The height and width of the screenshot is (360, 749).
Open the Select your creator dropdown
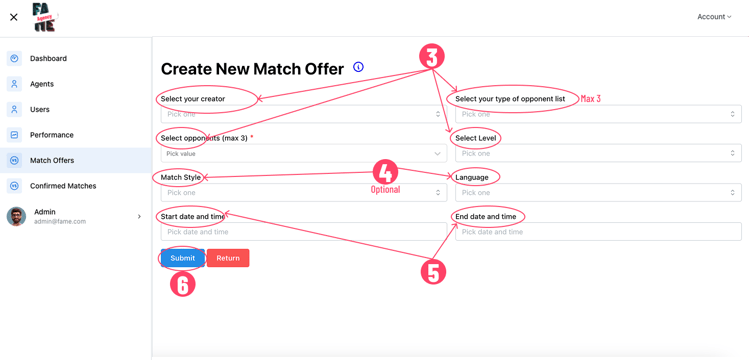304,114
